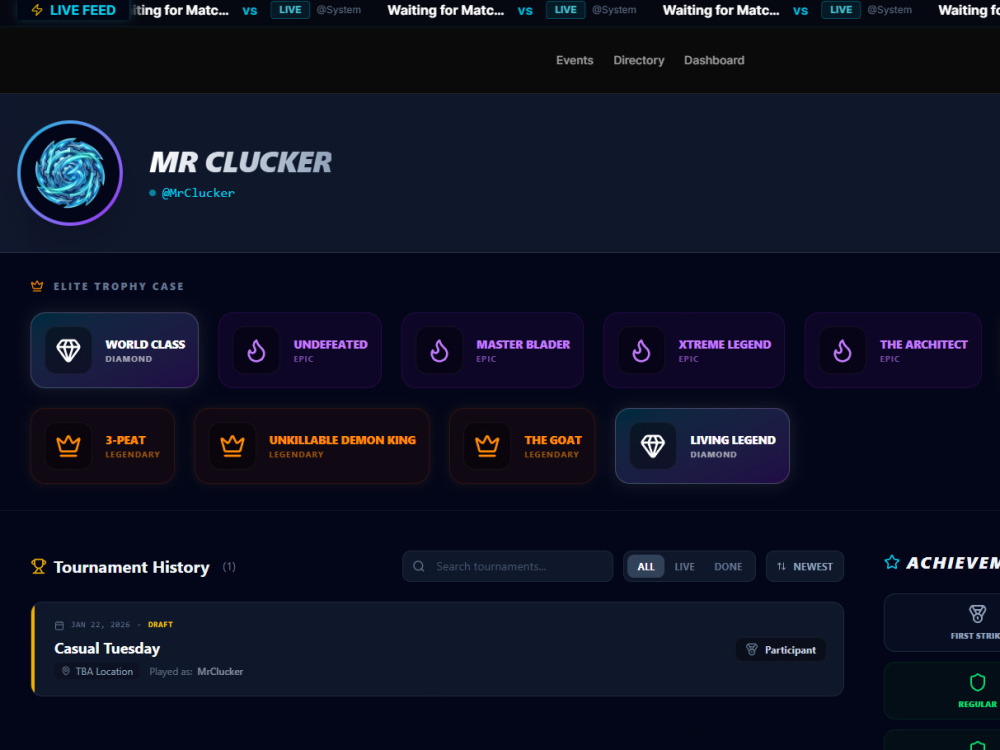Image resolution: width=1000 pixels, height=750 pixels.
Task: Click the search magnifier icon
Action: coord(419,566)
